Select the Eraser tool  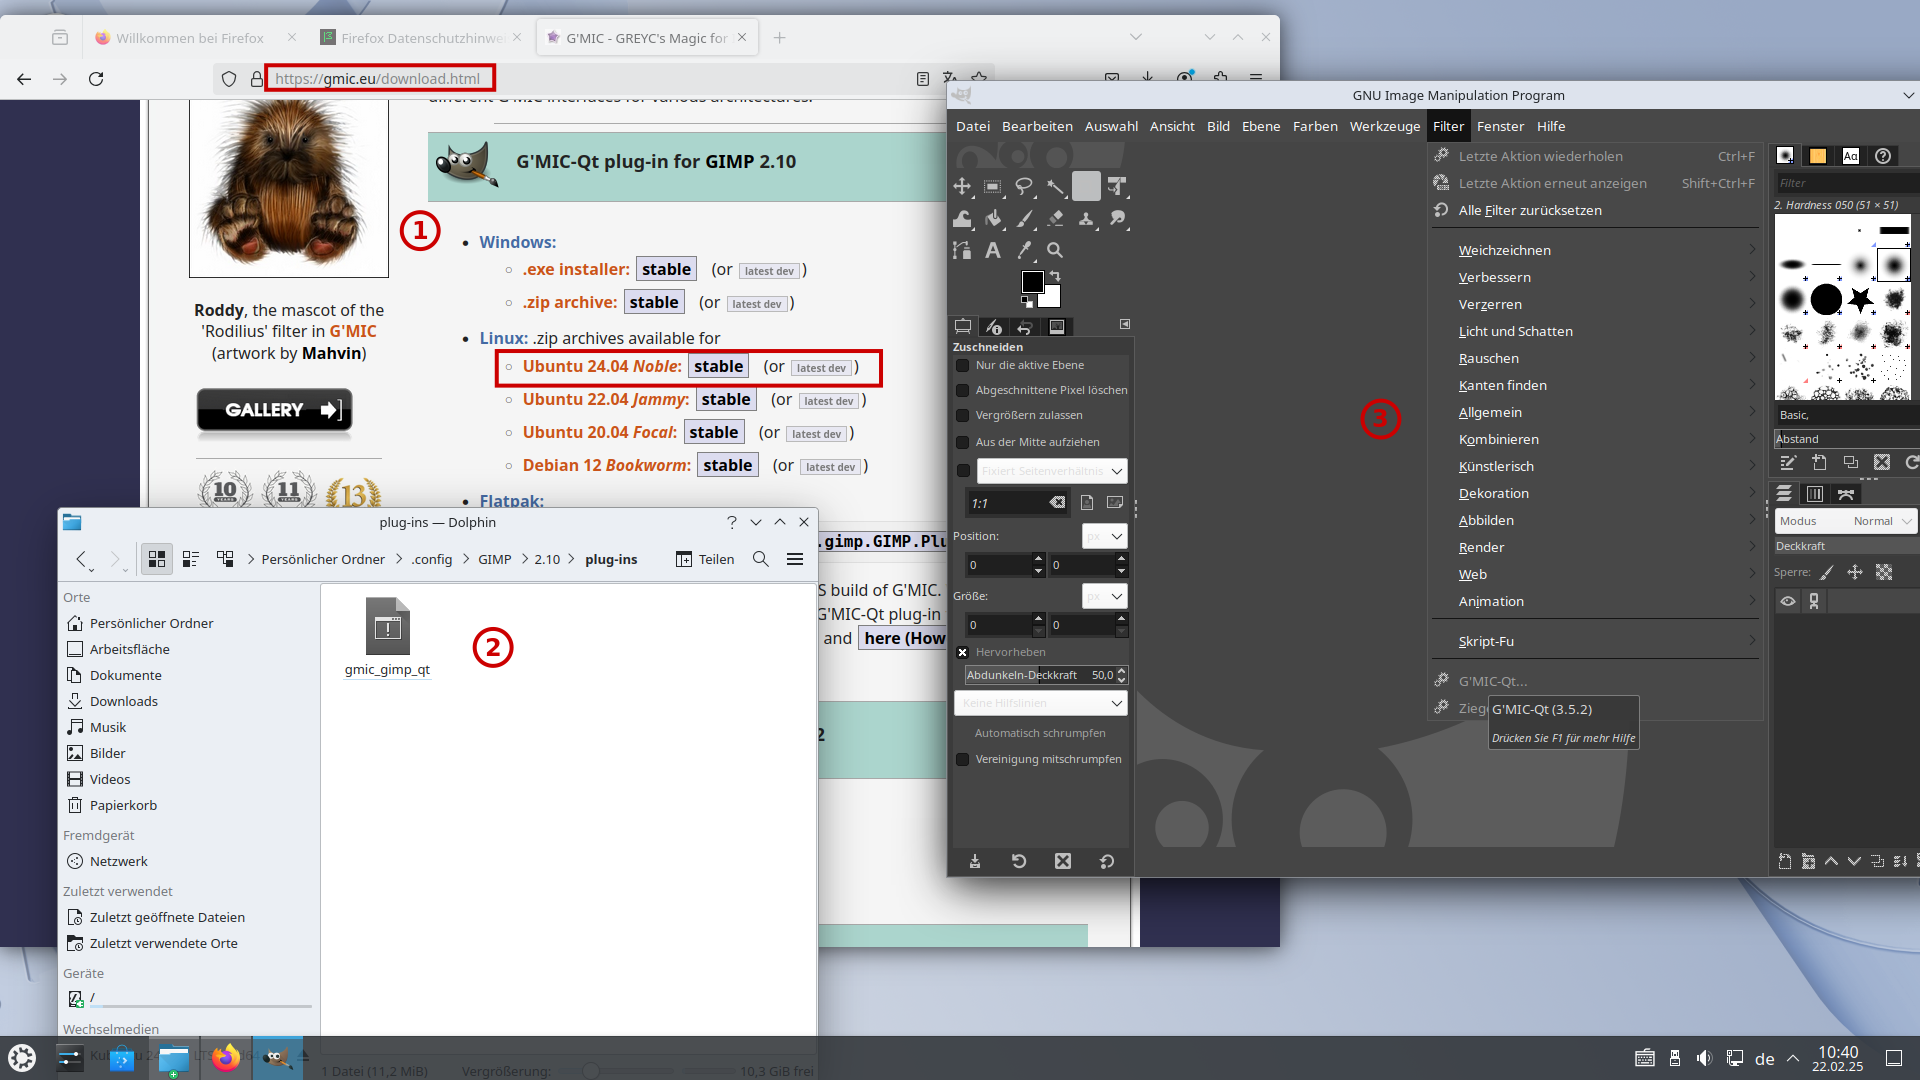[1055, 218]
